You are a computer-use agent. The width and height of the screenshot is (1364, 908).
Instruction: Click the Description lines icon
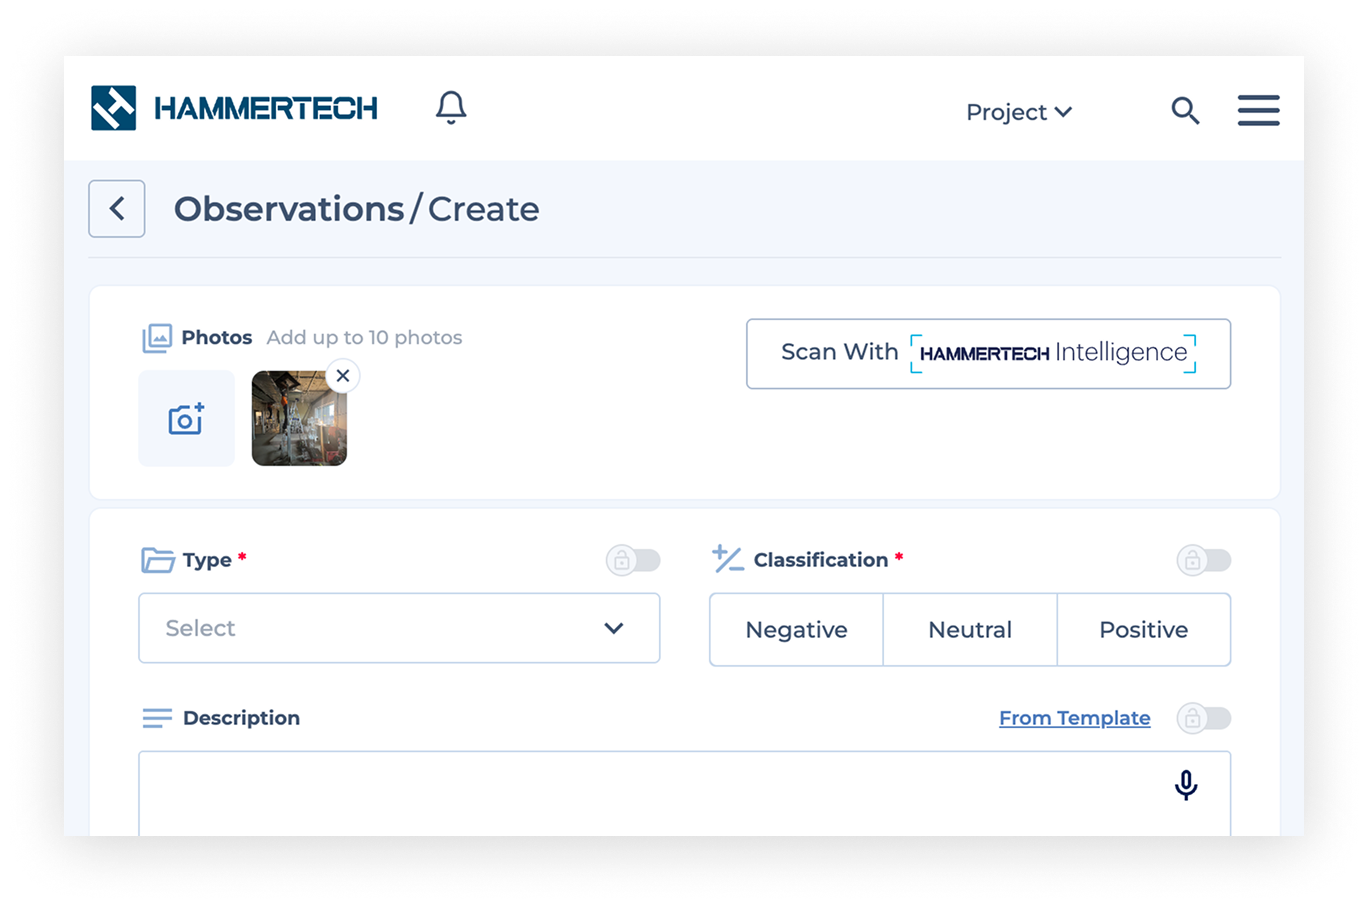coord(156,717)
